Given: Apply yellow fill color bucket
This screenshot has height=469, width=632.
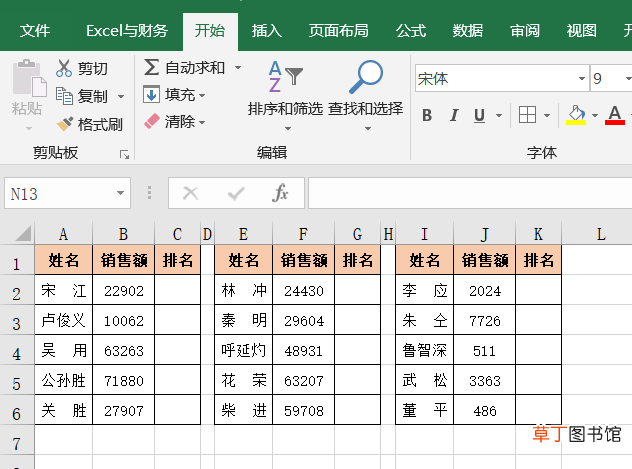Looking at the screenshot, I should click(x=576, y=115).
